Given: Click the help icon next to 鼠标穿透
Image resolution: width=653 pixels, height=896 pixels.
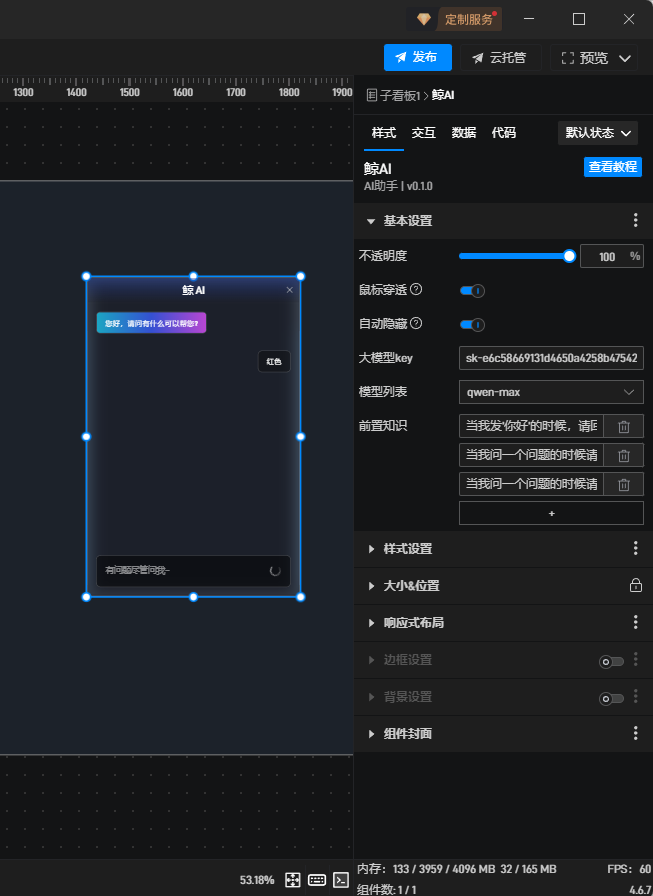Looking at the screenshot, I should 416,290.
